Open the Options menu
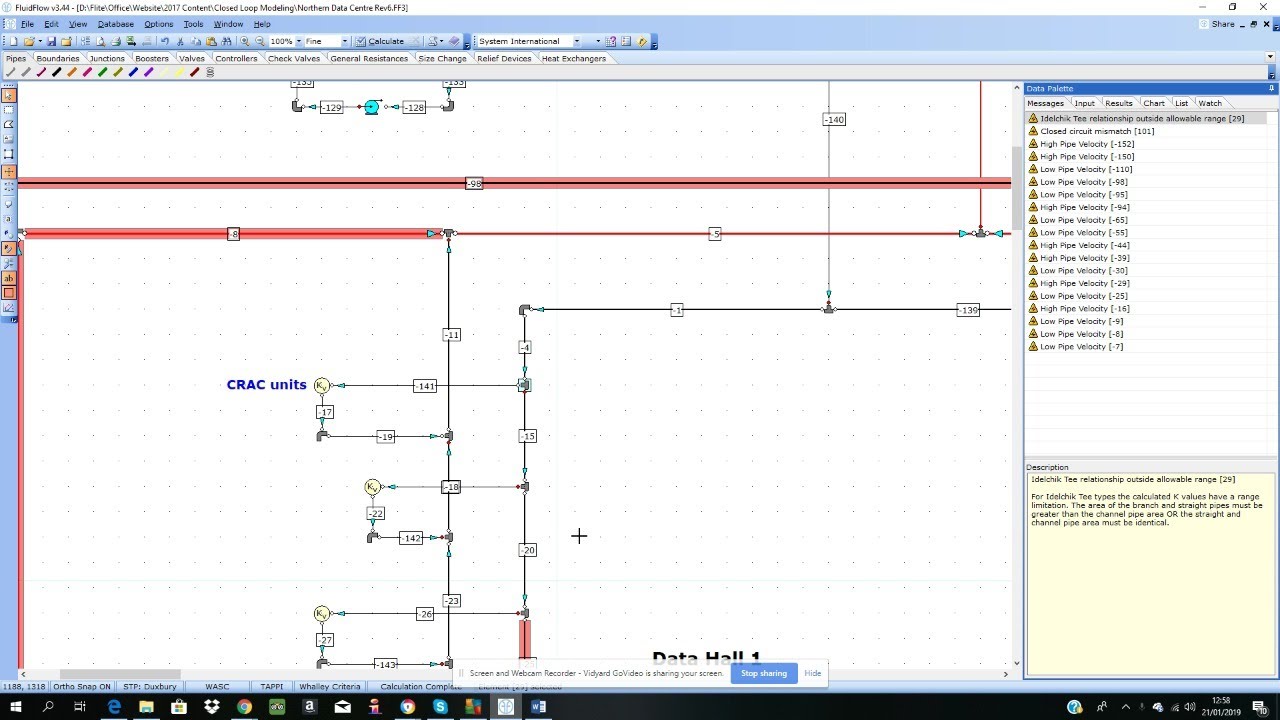The height and width of the screenshot is (720, 1280). [158, 24]
